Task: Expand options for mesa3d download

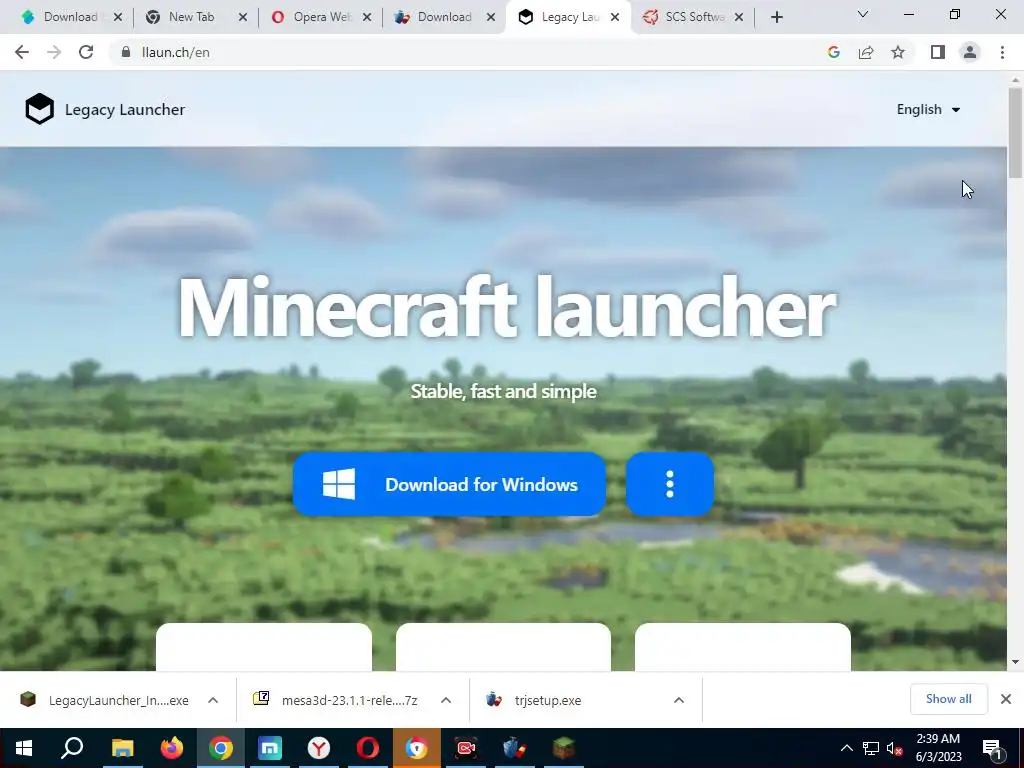Action: (x=446, y=700)
